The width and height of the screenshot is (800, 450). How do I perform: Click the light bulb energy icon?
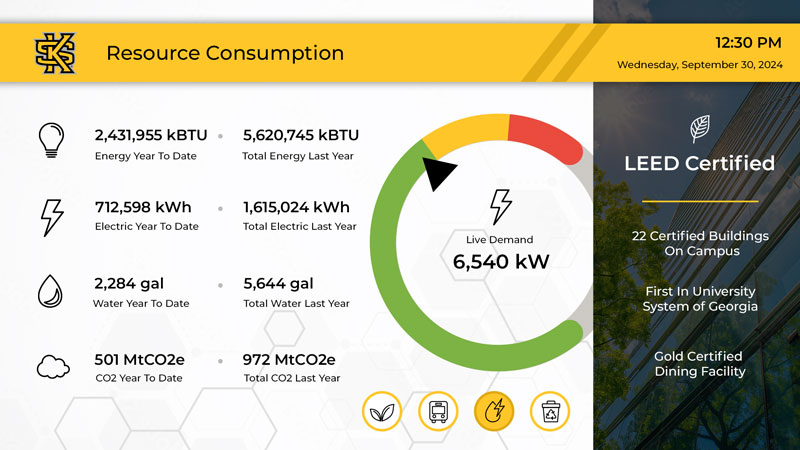51,140
